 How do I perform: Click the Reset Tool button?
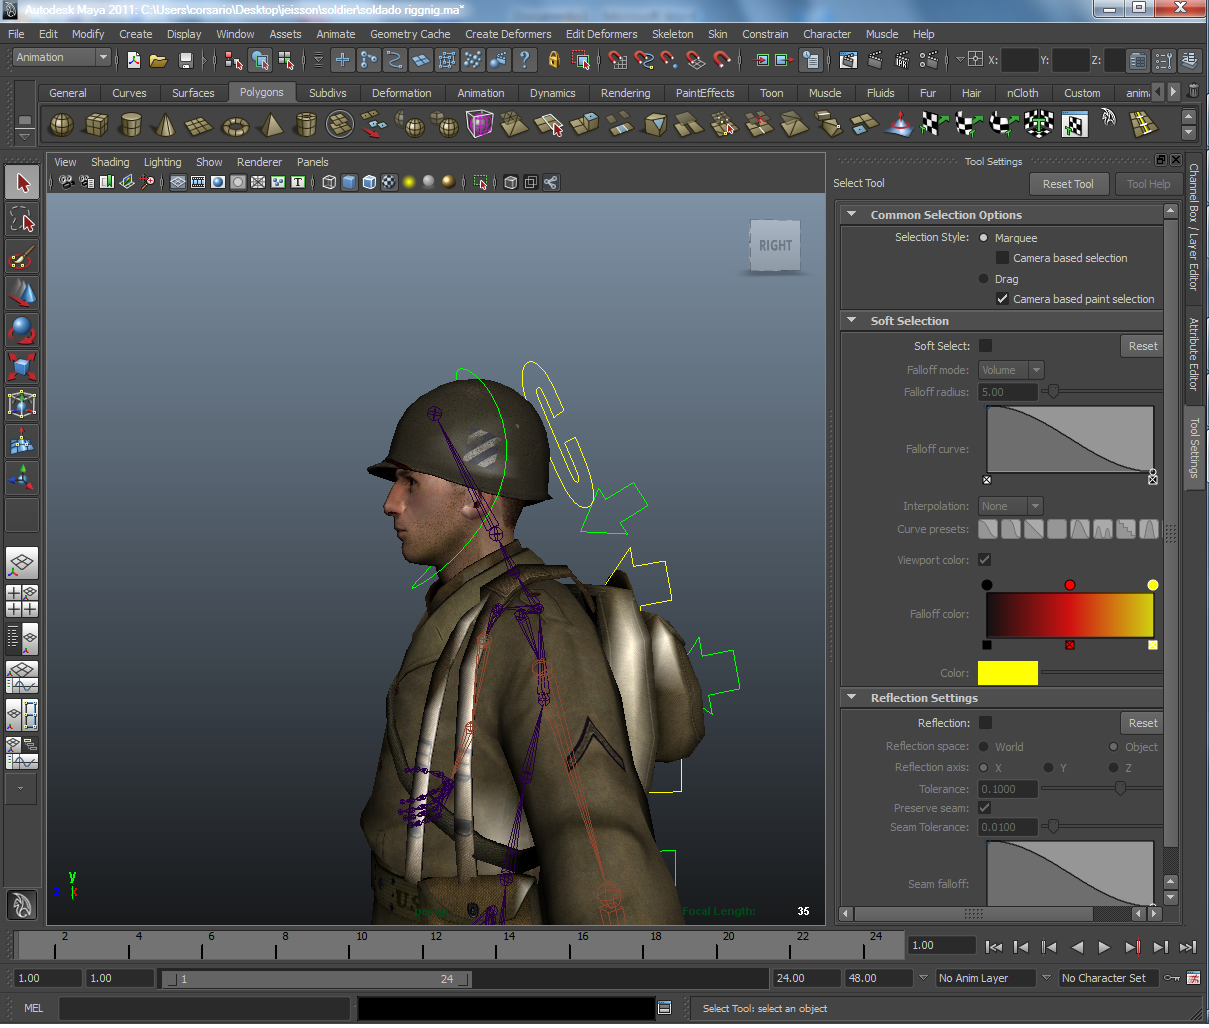click(x=1068, y=184)
